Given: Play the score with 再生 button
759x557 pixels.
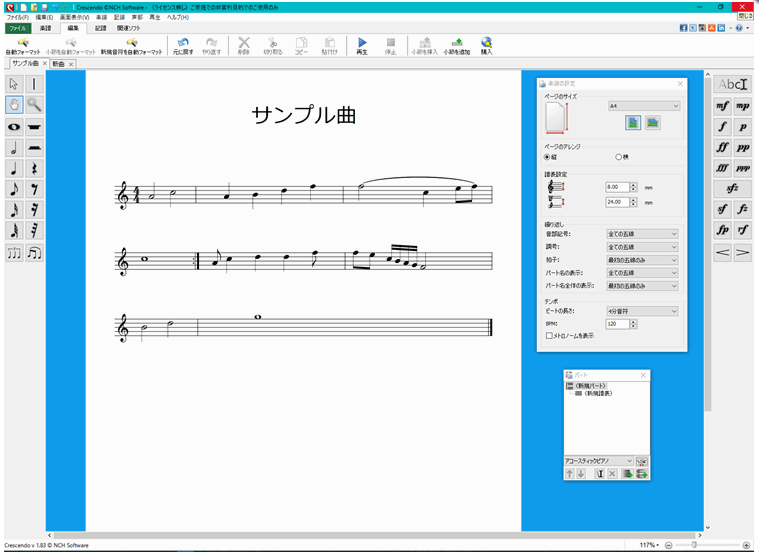Looking at the screenshot, I should [362, 46].
